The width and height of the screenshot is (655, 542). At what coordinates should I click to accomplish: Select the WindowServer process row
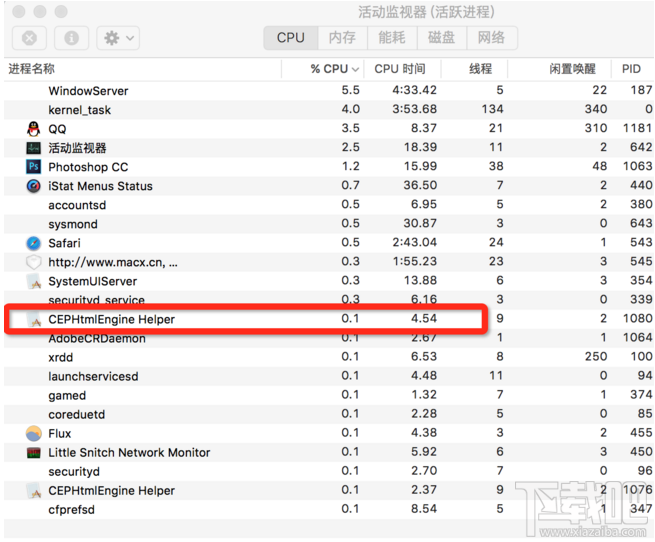pos(328,91)
